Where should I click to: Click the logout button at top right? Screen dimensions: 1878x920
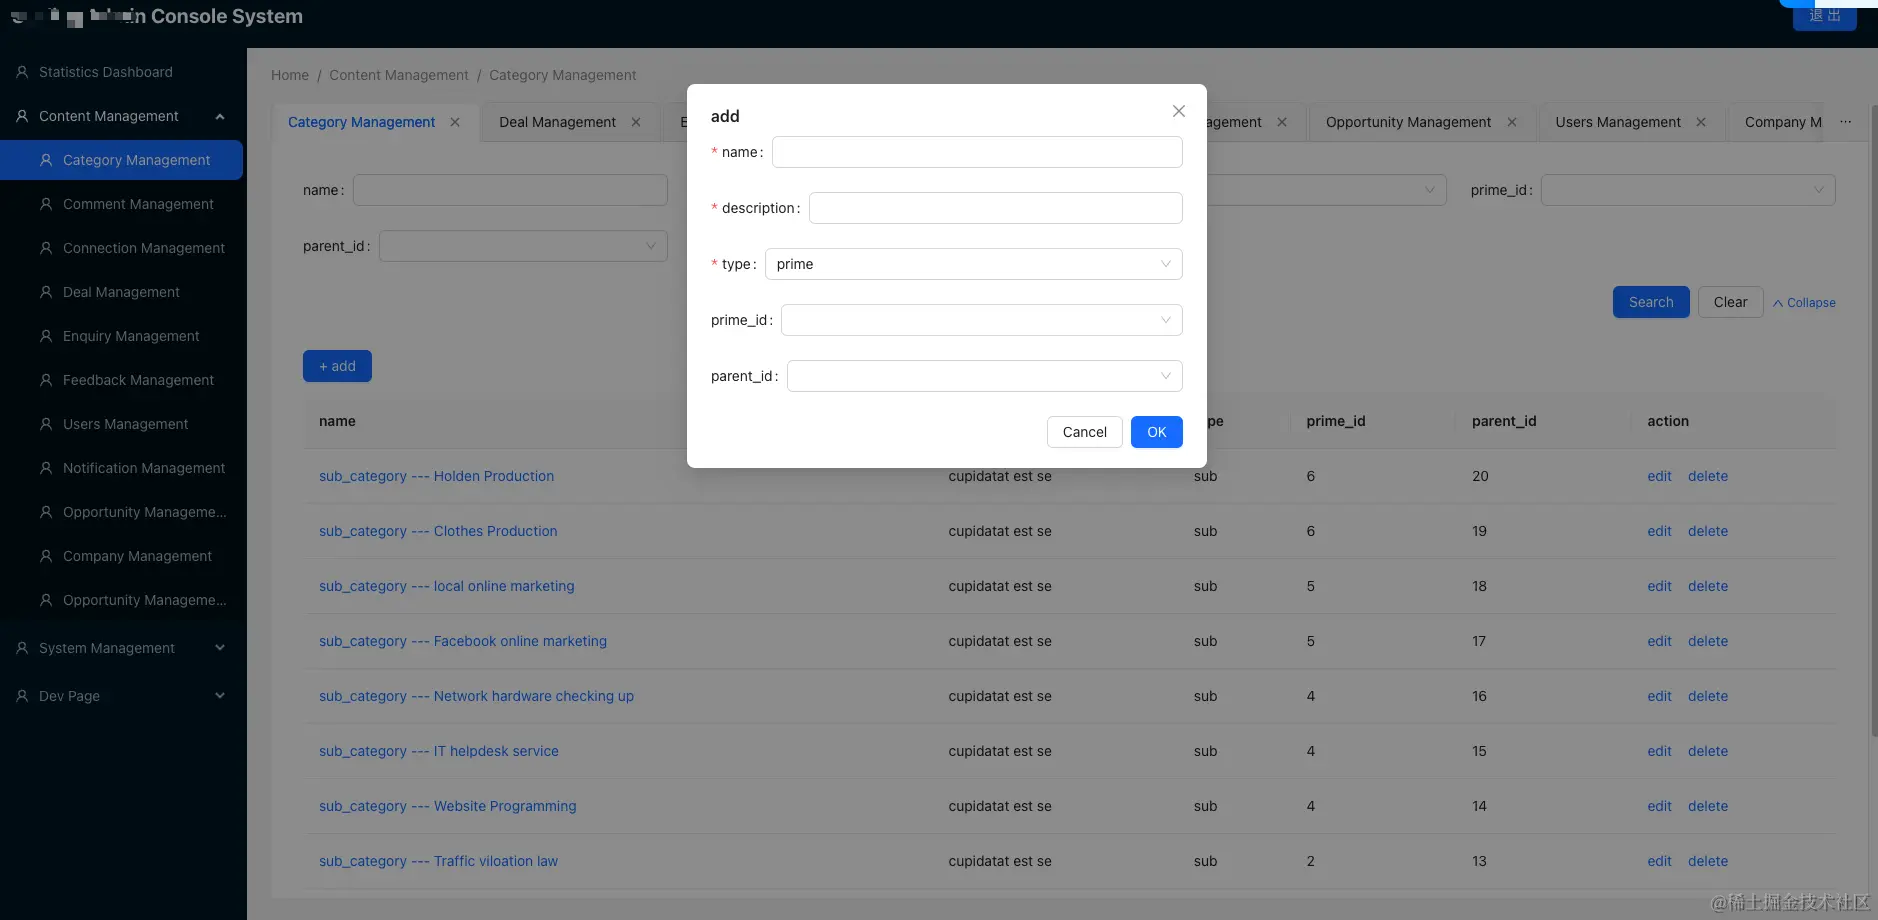[x=1825, y=16]
